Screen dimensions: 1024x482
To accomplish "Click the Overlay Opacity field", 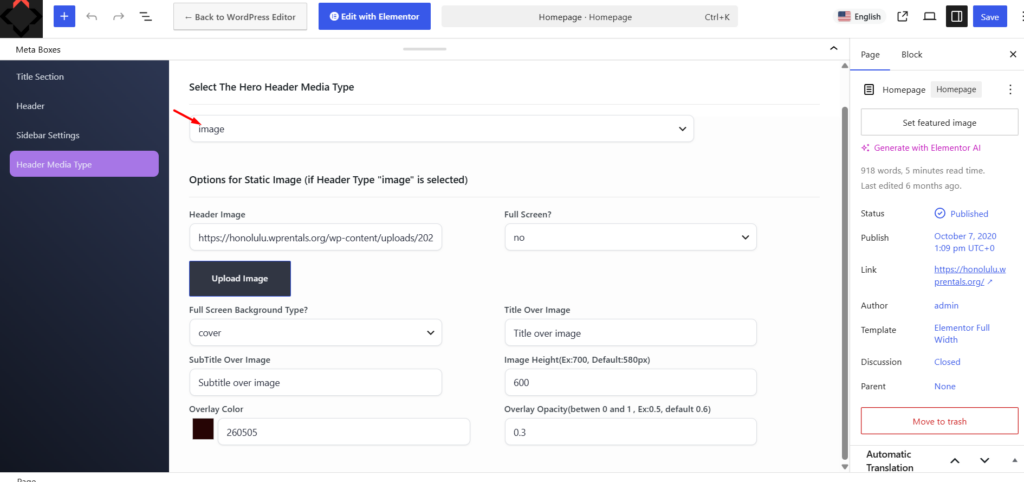I will [x=630, y=432].
